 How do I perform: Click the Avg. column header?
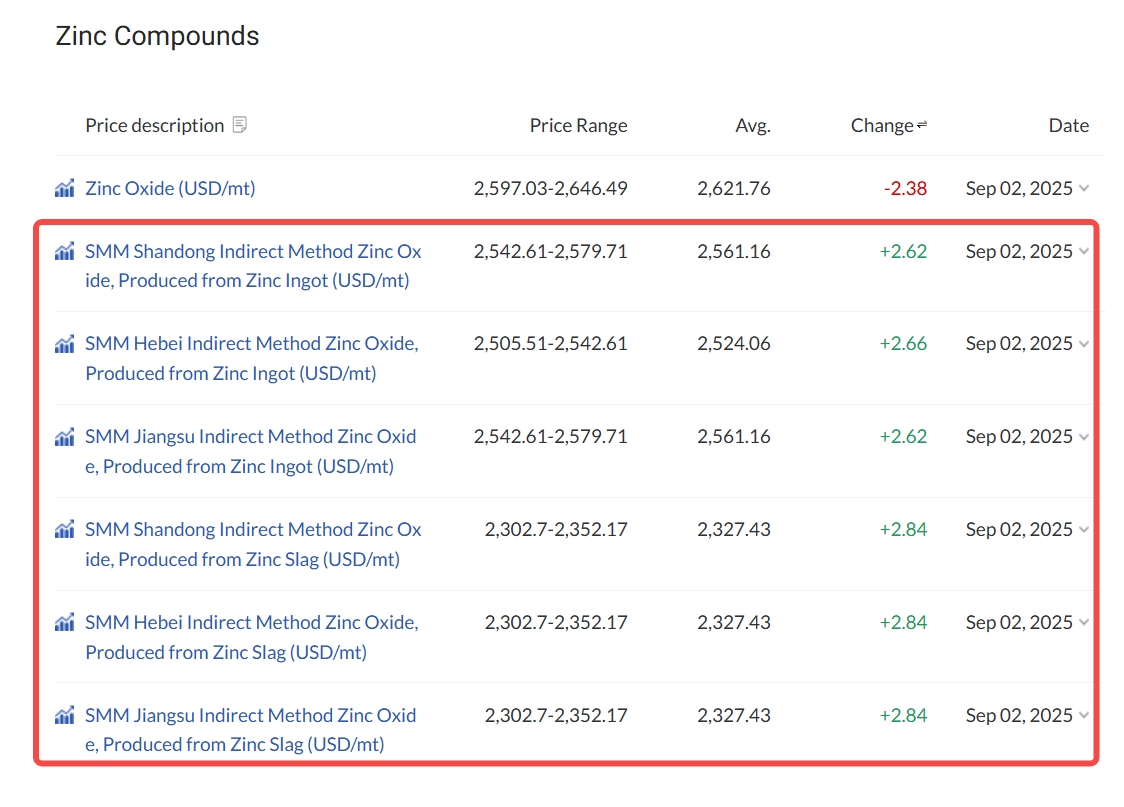click(753, 125)
